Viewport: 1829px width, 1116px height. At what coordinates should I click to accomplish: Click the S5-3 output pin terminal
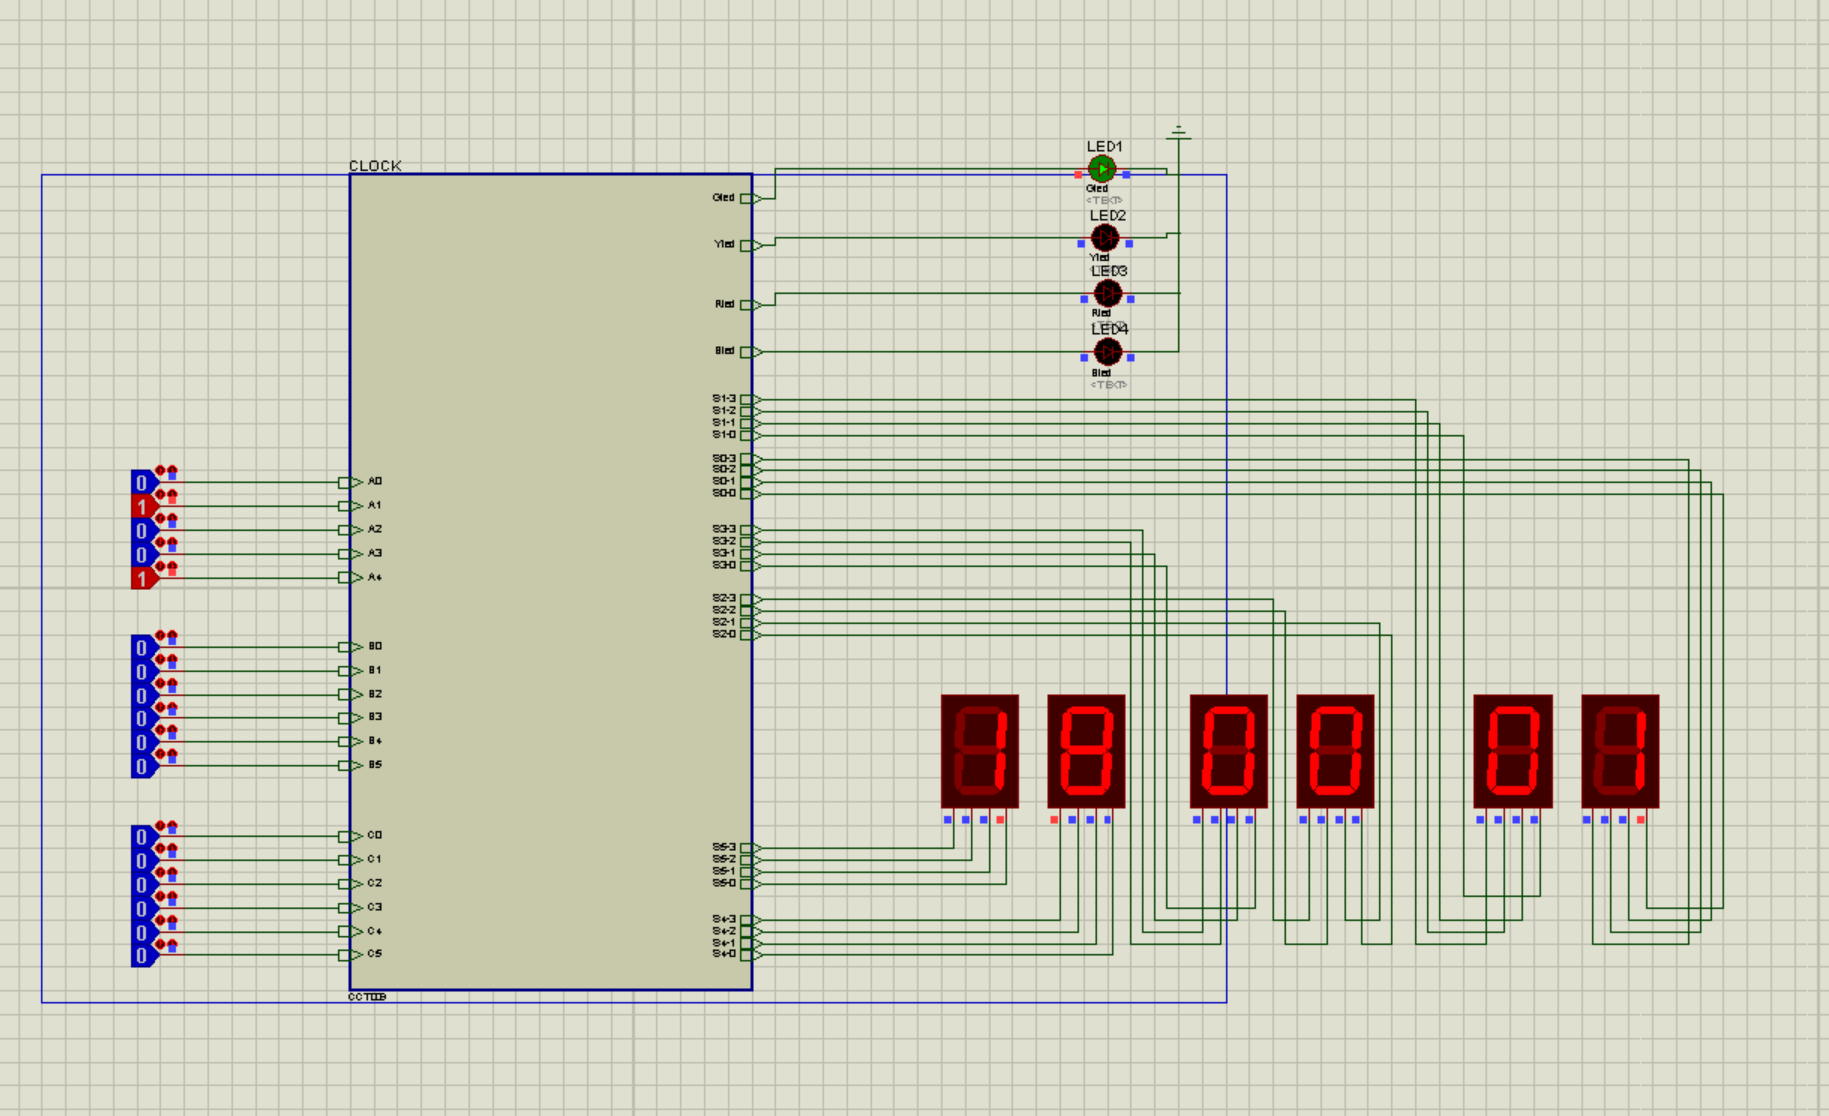751,848
